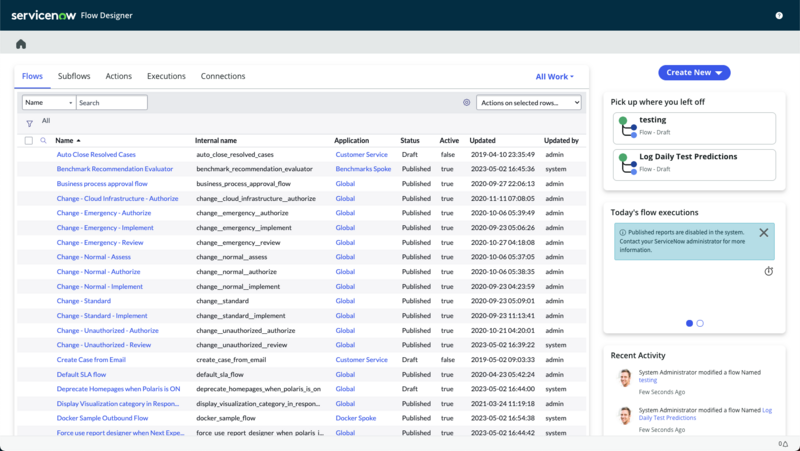Select the first carousel dot indicator
Viewport: 800px width, 451px height.
(x=689, y=323)
